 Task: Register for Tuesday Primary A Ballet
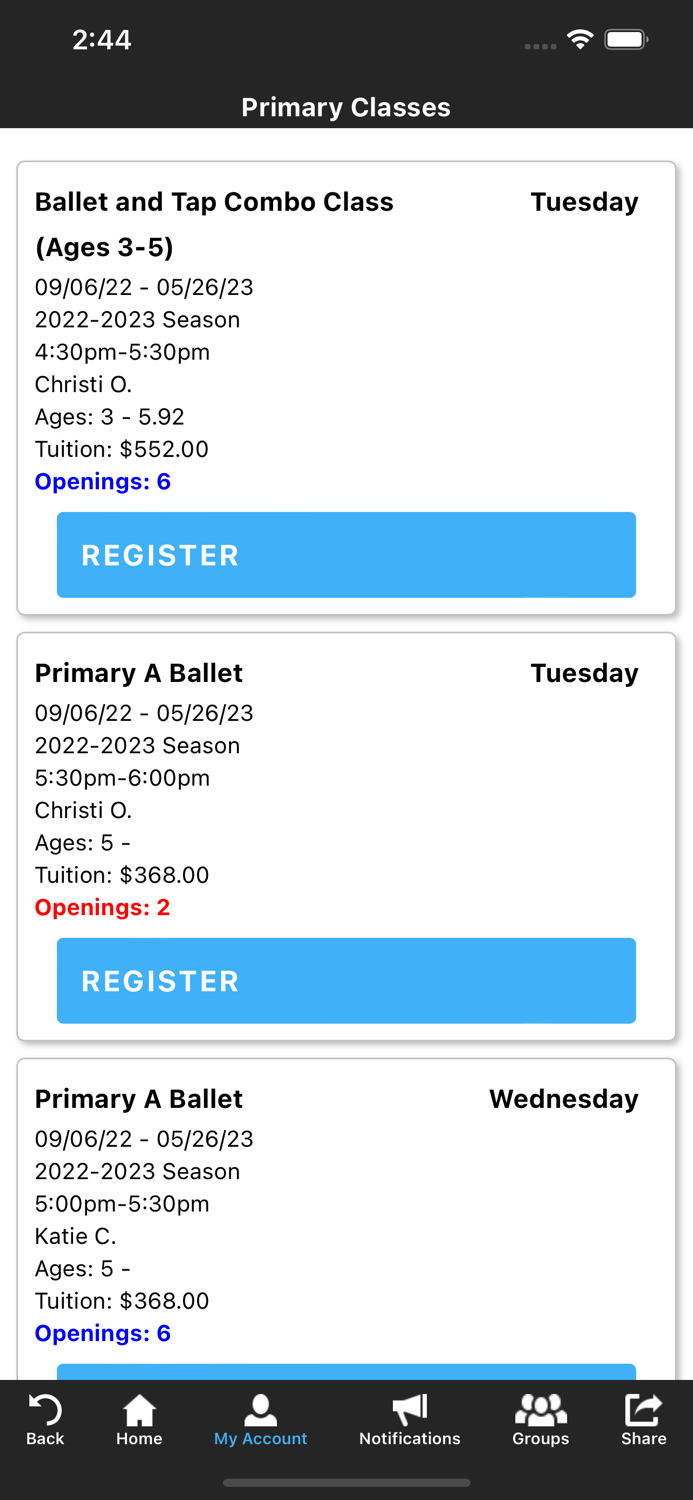coord(346,980)
